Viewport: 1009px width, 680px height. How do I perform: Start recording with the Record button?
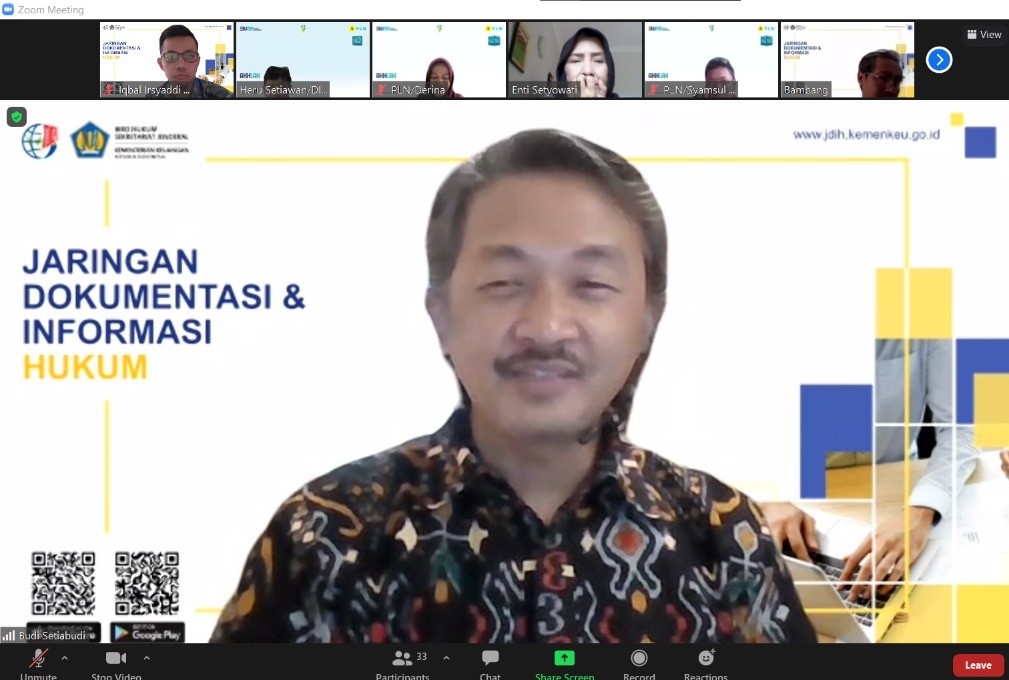[639, 664]
